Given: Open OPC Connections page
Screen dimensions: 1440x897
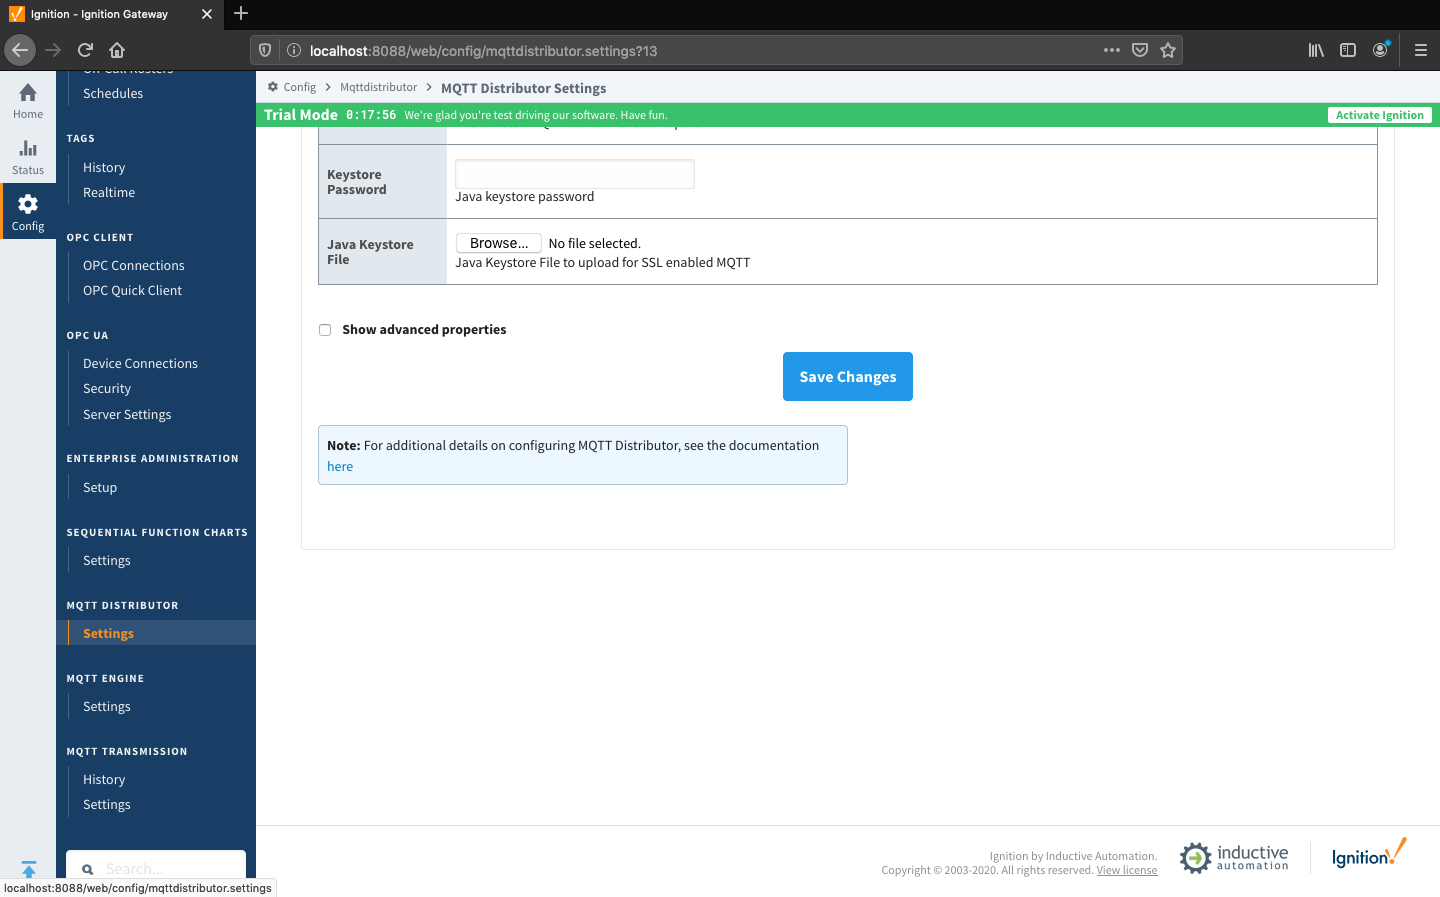Looking at the screenshot, I should point(134,265).
